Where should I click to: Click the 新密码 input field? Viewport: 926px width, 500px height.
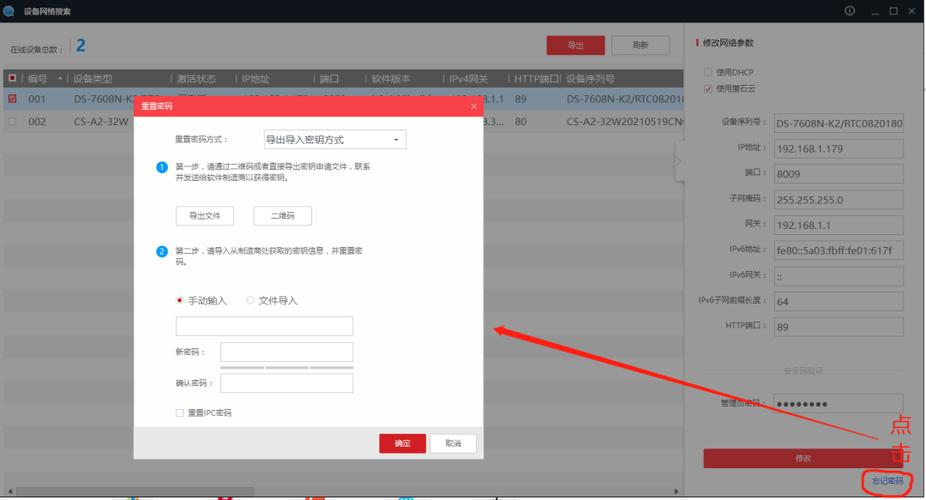coord(286,352)
